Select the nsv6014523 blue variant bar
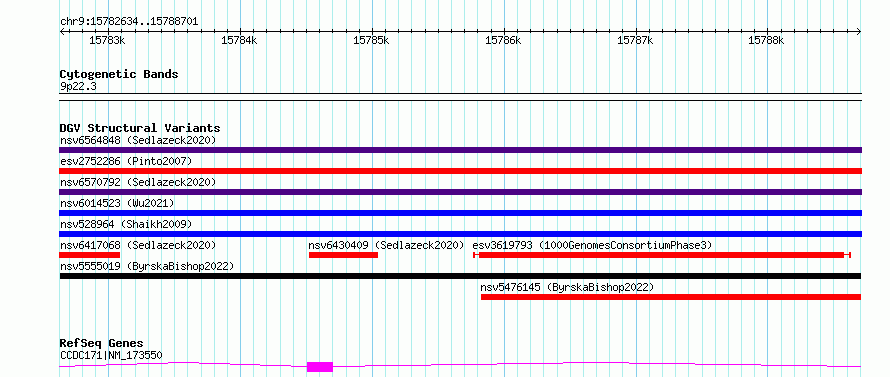 tap(460, 213)
